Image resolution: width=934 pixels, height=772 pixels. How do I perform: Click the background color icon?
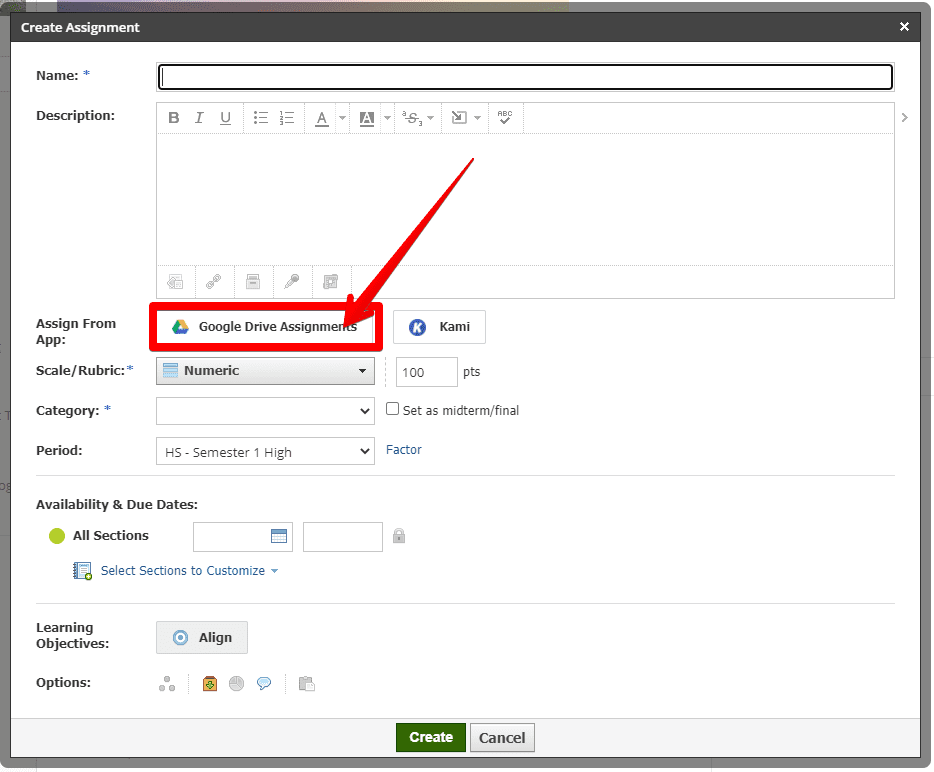367,118
